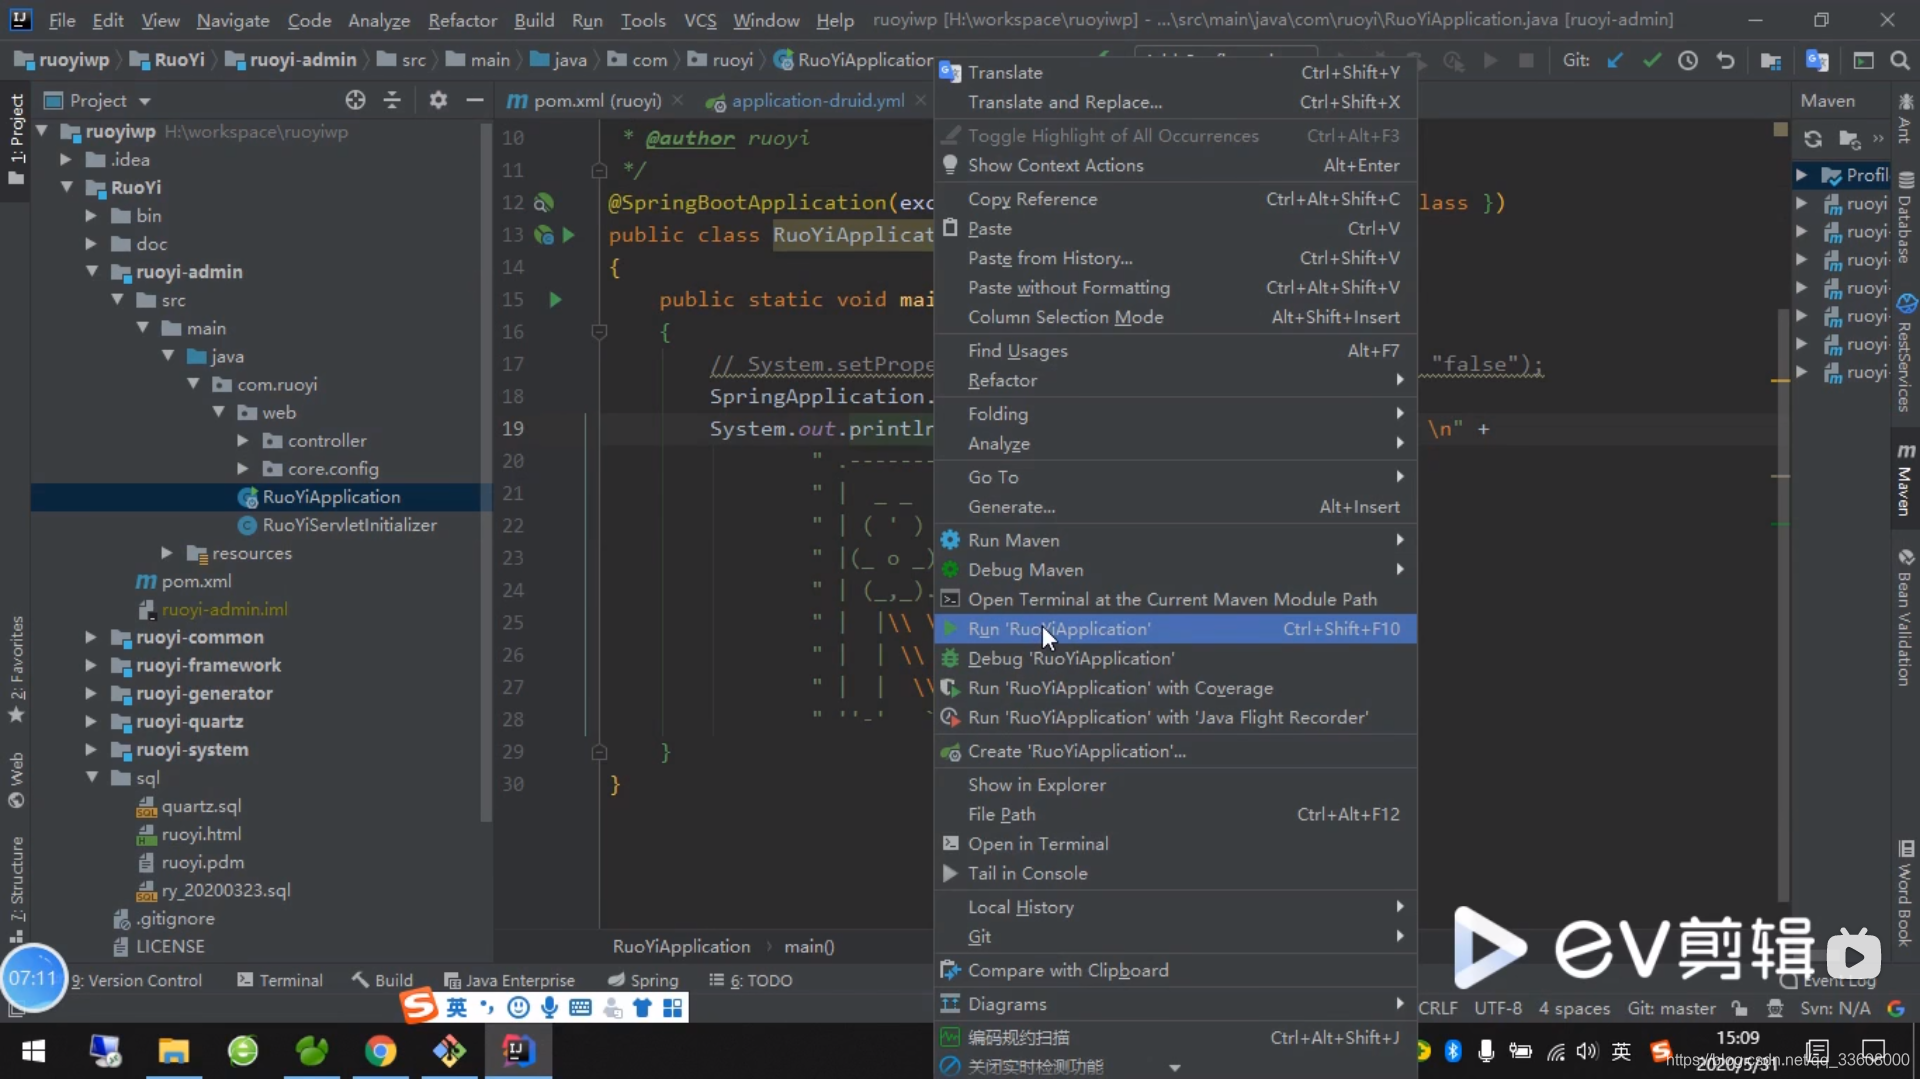Click locate-in-project target icon
1920x1079 pixels.
[x=355, y=100]
